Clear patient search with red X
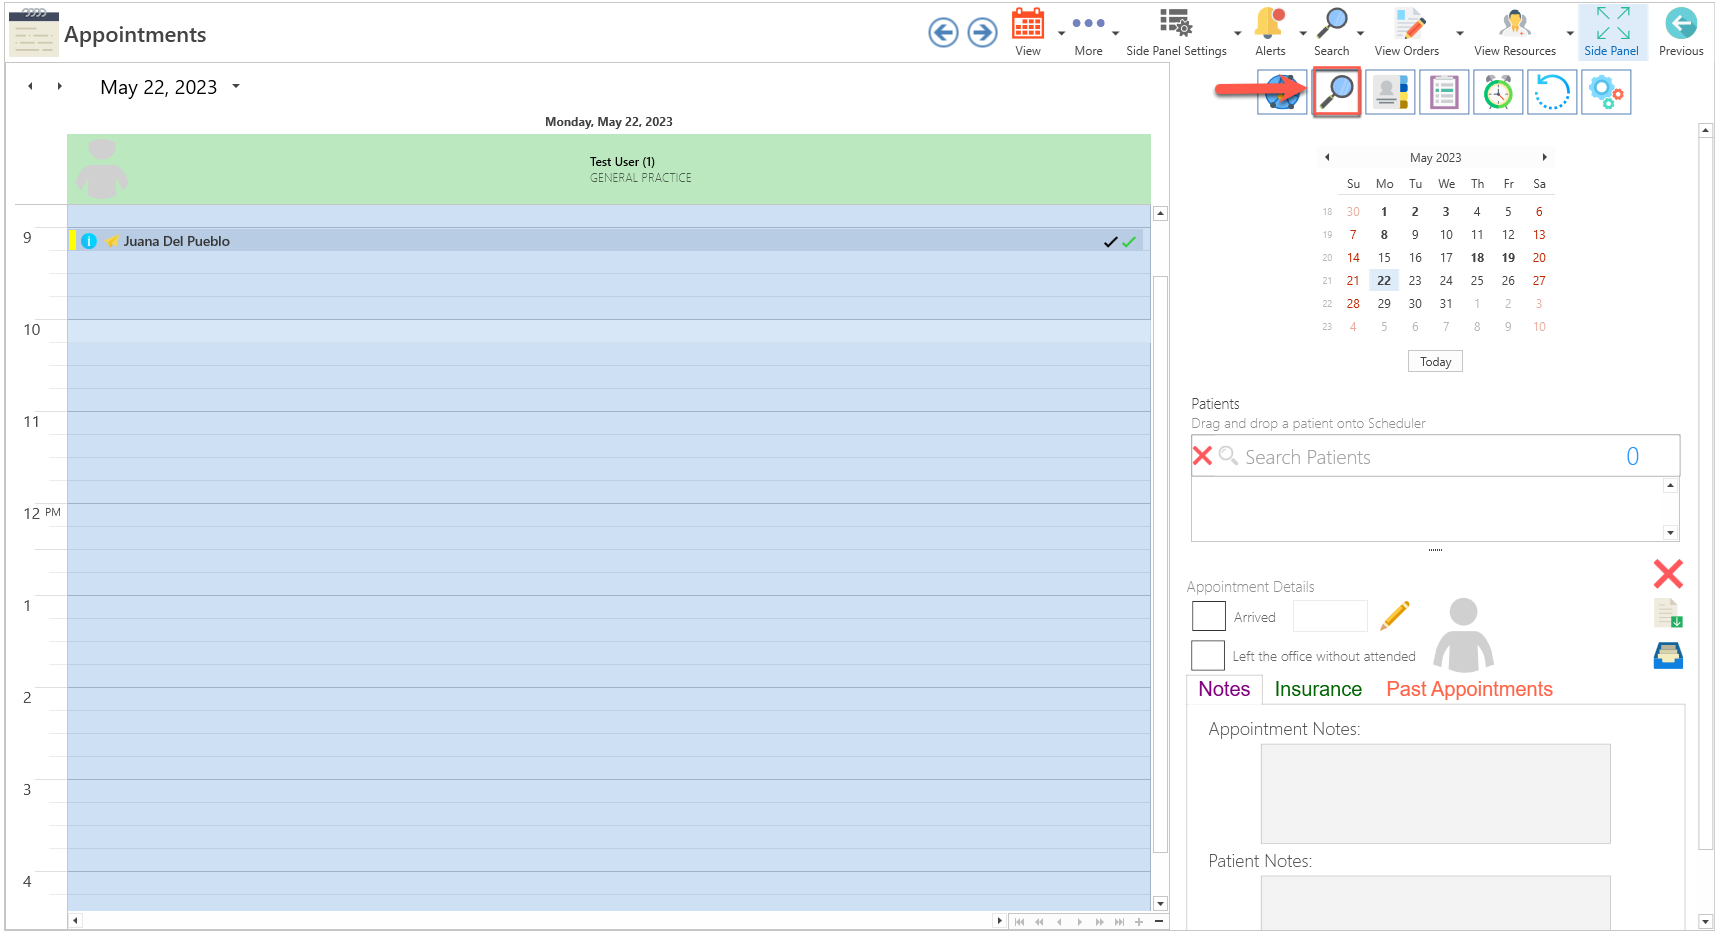This screenshot has width=1721, height=936. (1202, 456)
